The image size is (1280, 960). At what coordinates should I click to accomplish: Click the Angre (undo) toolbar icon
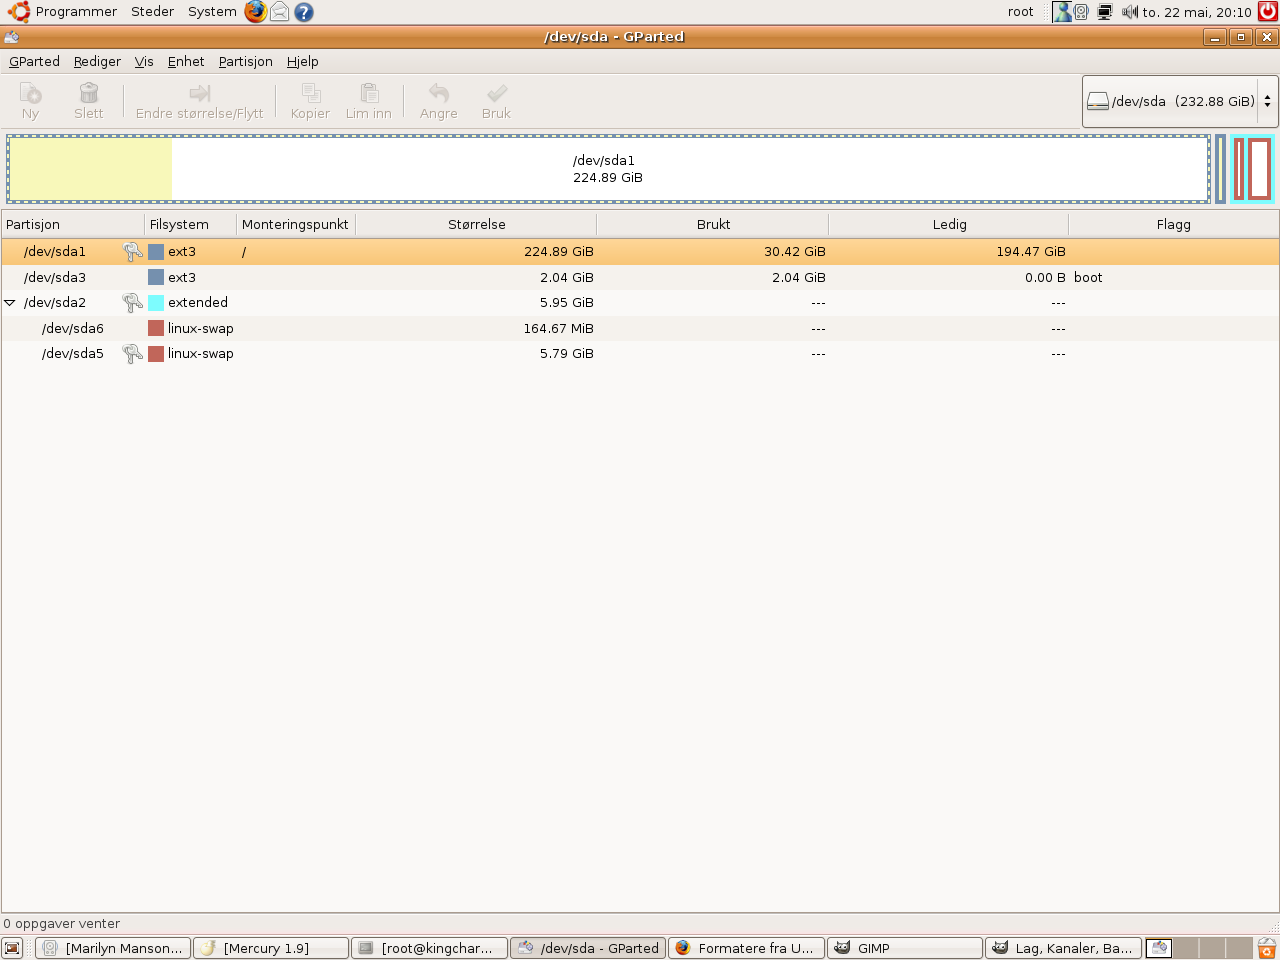pos(438,93)
